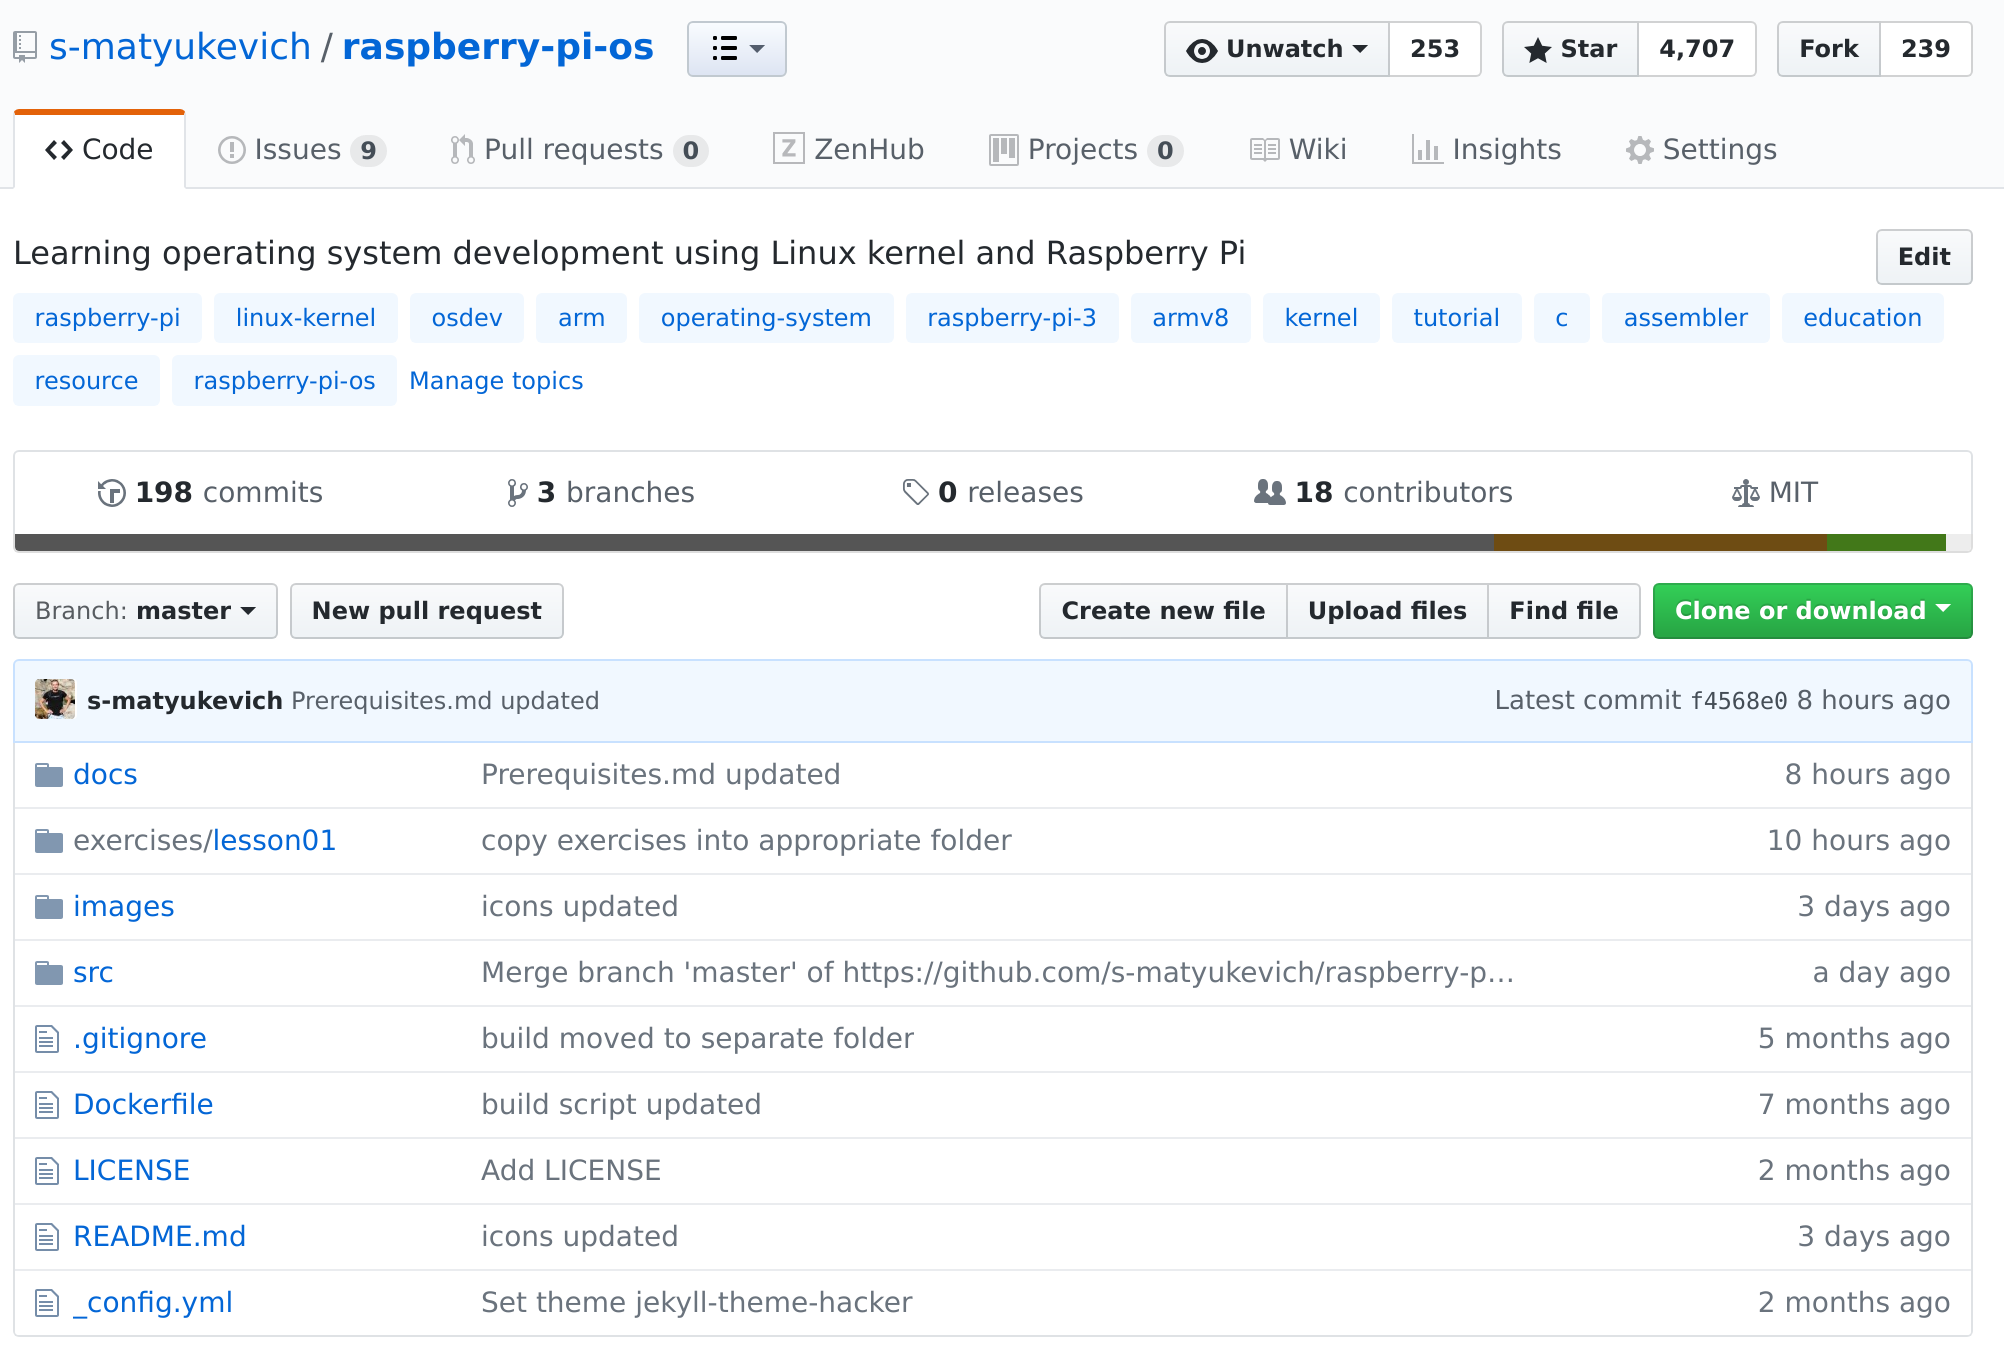Click the images folder icon
This screenshot has height=1354, width=2004.
point(49,907)
